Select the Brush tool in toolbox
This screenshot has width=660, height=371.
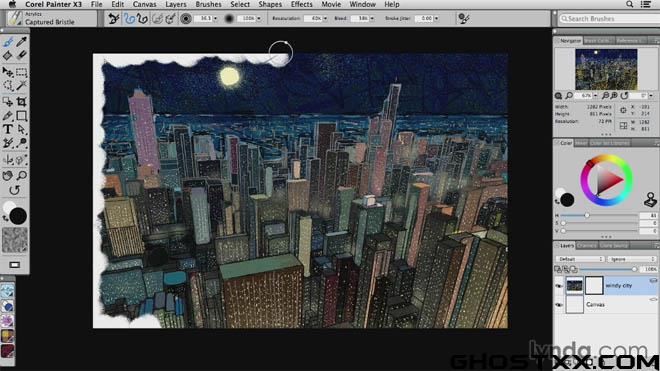[x=8, y=42]
